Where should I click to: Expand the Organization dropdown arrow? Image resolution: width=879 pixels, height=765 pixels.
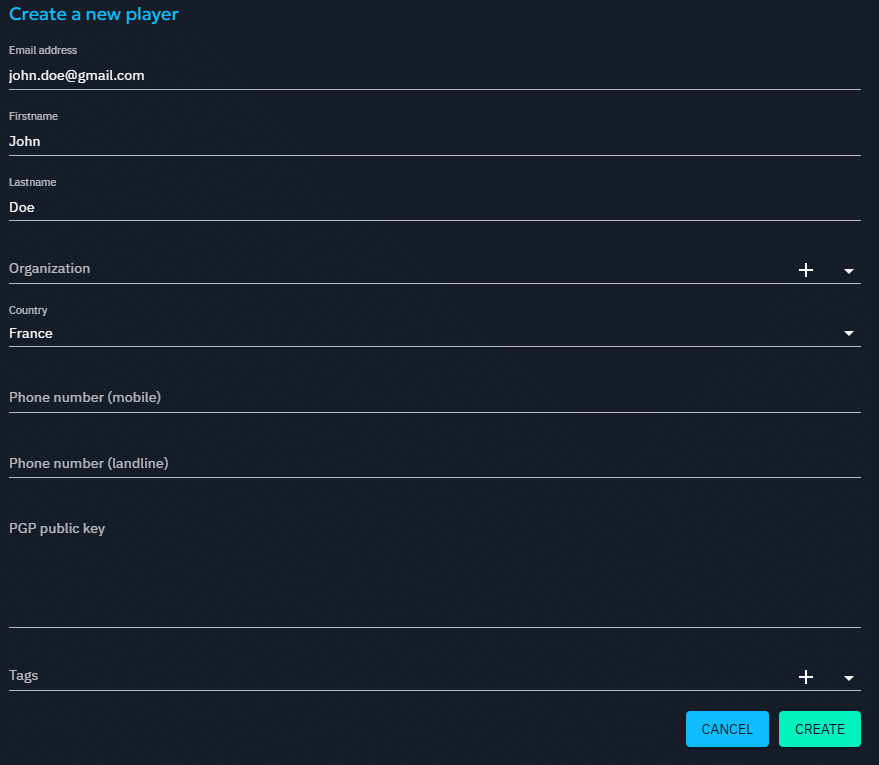click(x=849, y=271)
